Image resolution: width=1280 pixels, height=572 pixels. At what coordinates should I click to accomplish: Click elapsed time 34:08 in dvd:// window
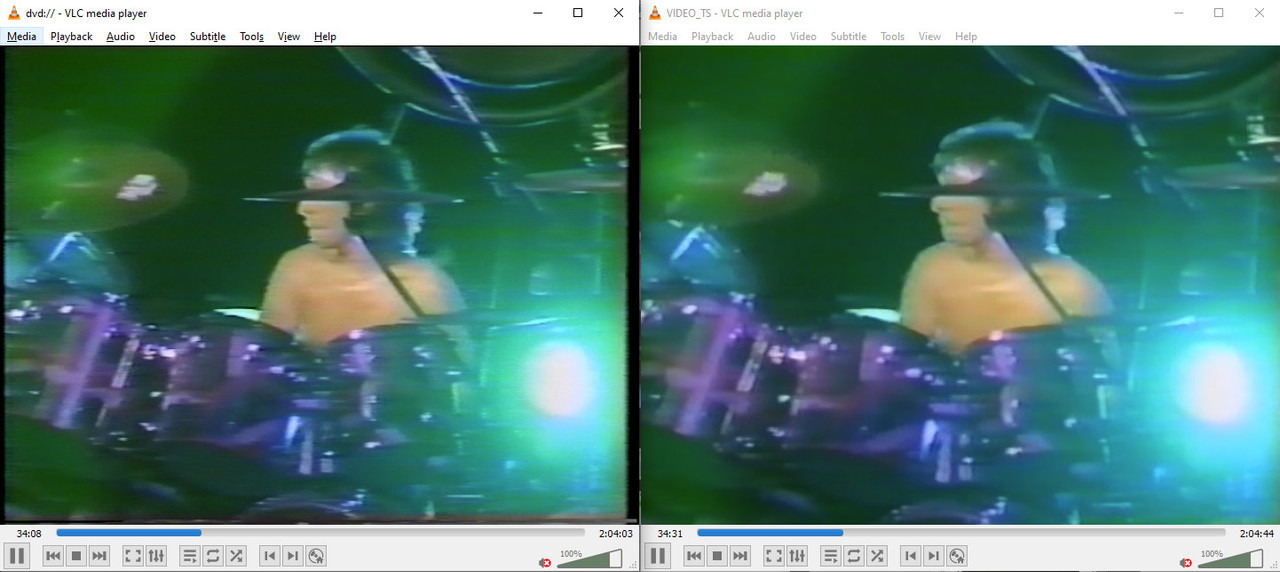point(29,534)
